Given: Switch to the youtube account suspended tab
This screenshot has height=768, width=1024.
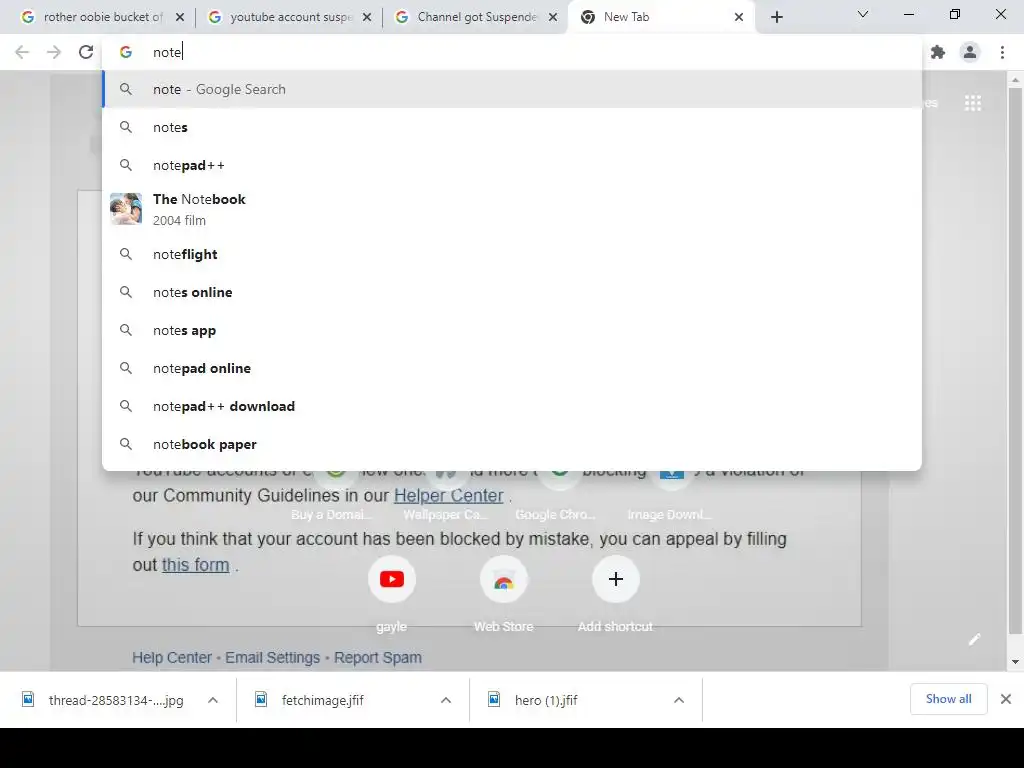Looking at the screenshot, I should tap(290, 17).
